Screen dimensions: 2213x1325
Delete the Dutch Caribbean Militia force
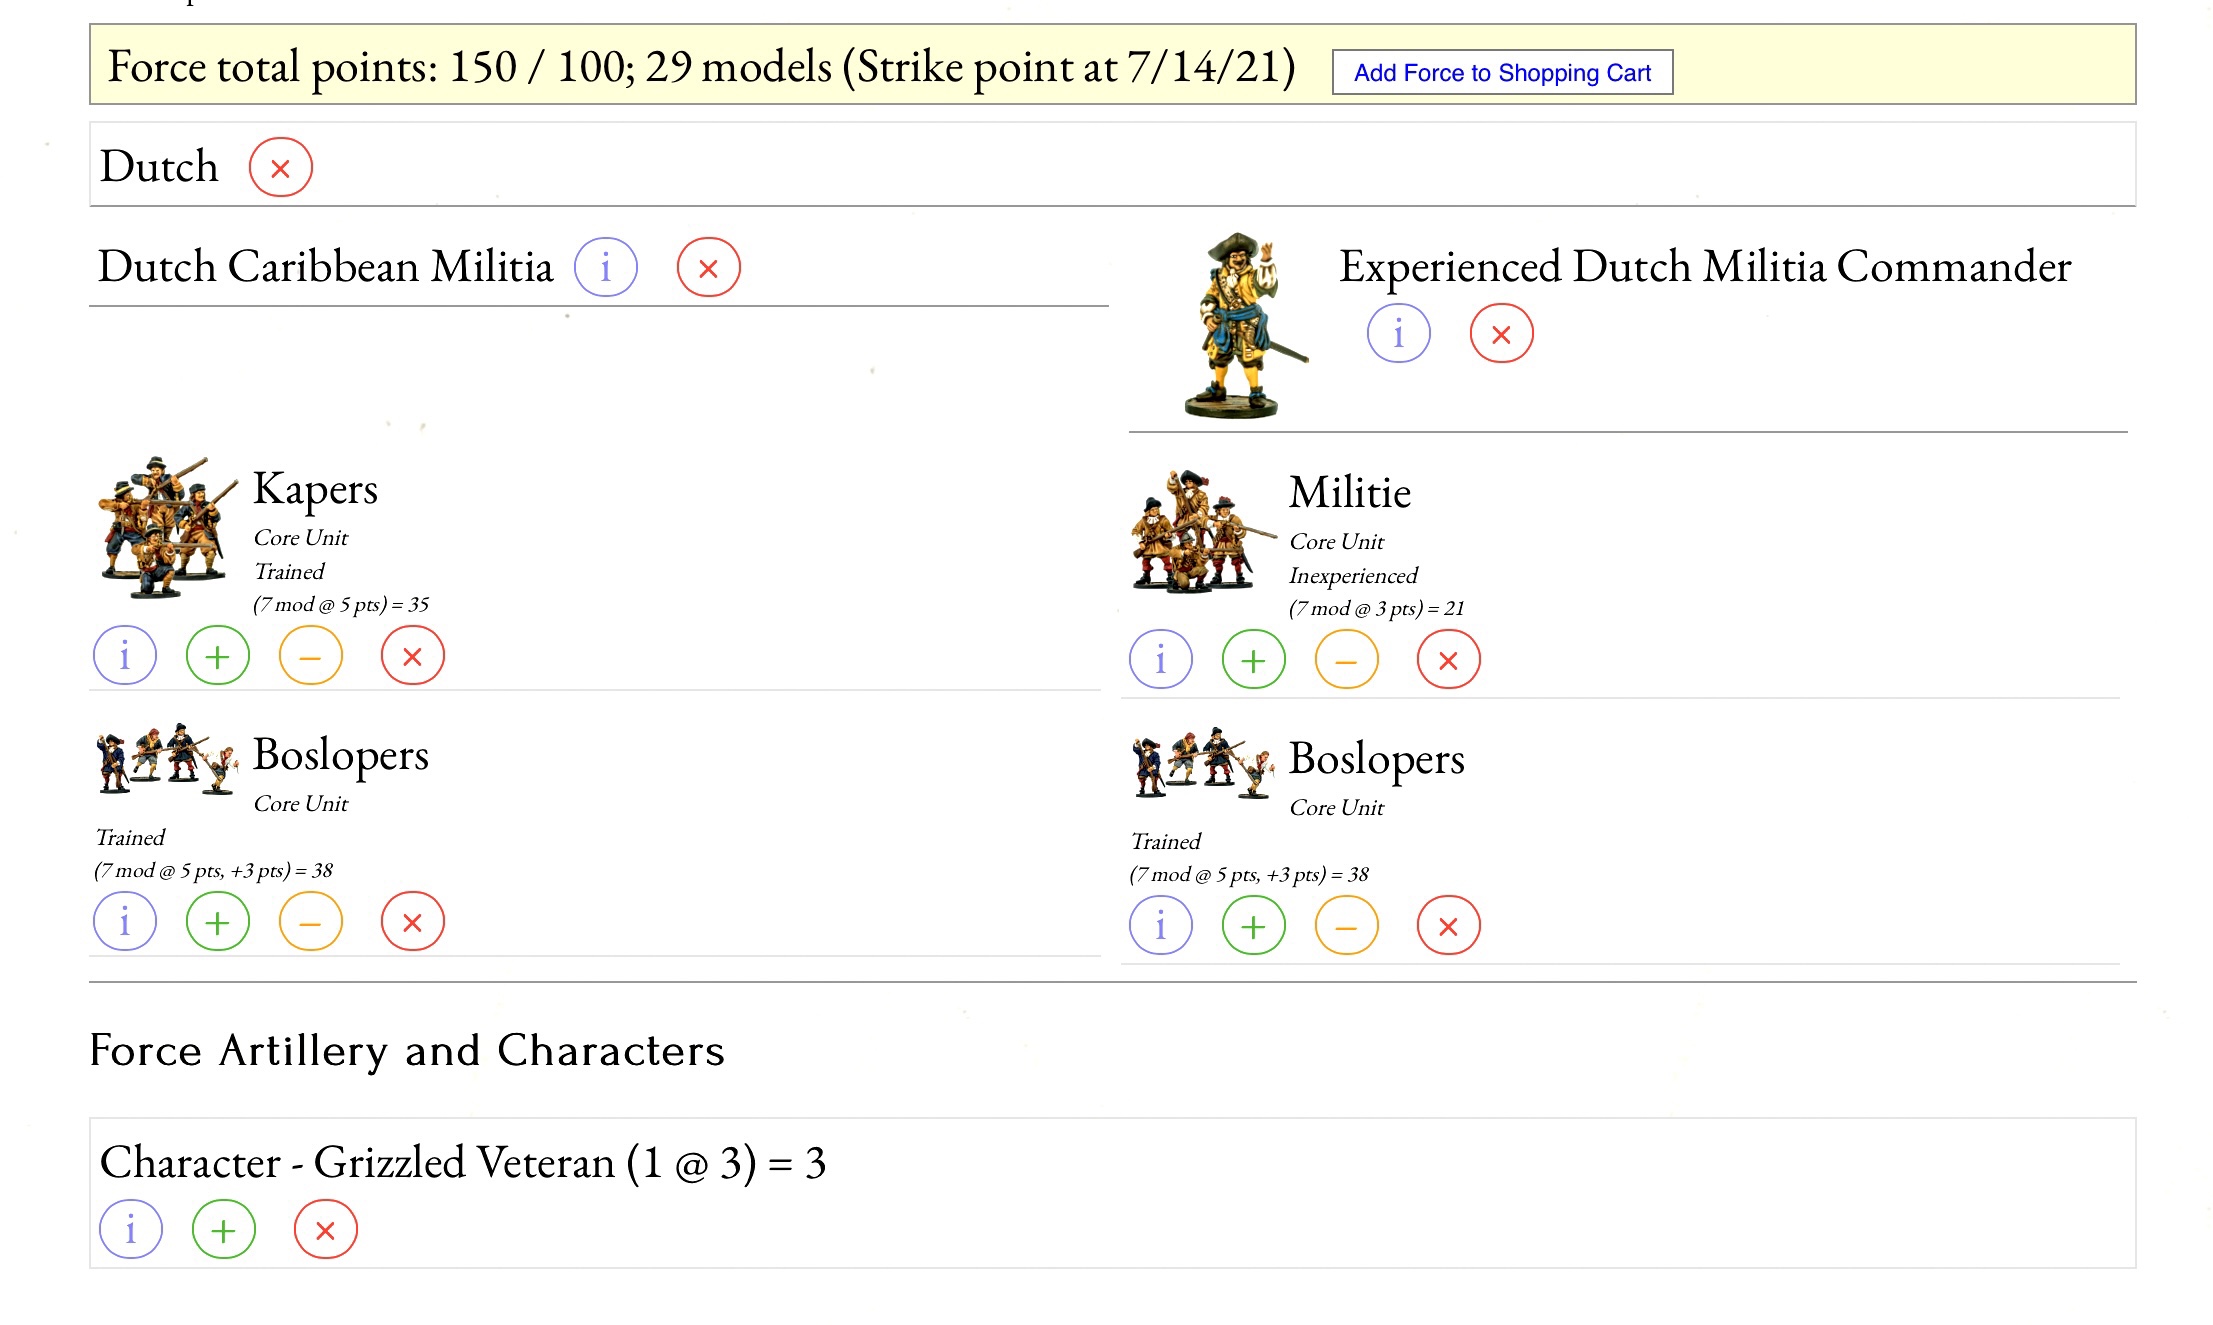tap(708, 267)
